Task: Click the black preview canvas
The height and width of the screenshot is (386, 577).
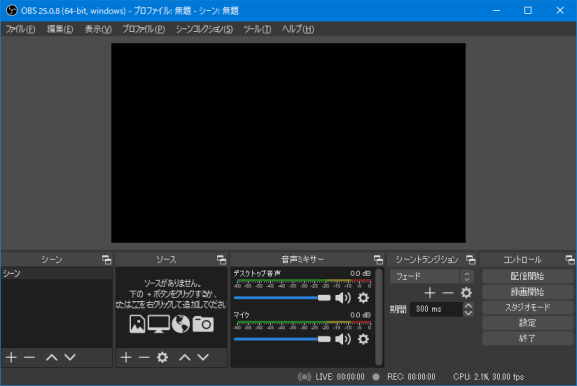Action: click(288, 143)
